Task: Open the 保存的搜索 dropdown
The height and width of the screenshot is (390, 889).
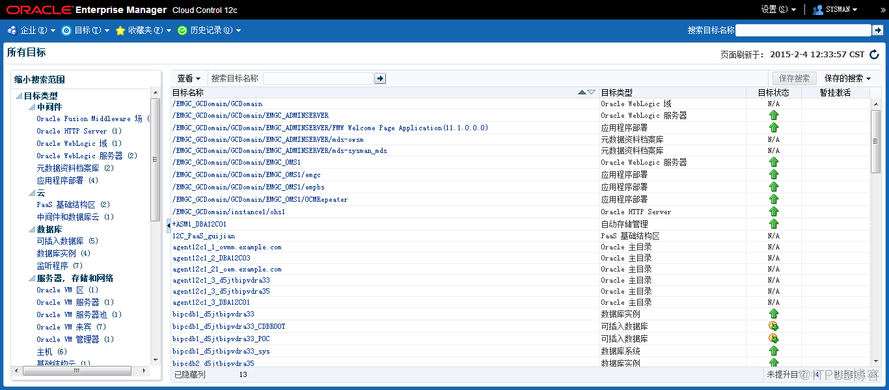Action: [848, 79]
